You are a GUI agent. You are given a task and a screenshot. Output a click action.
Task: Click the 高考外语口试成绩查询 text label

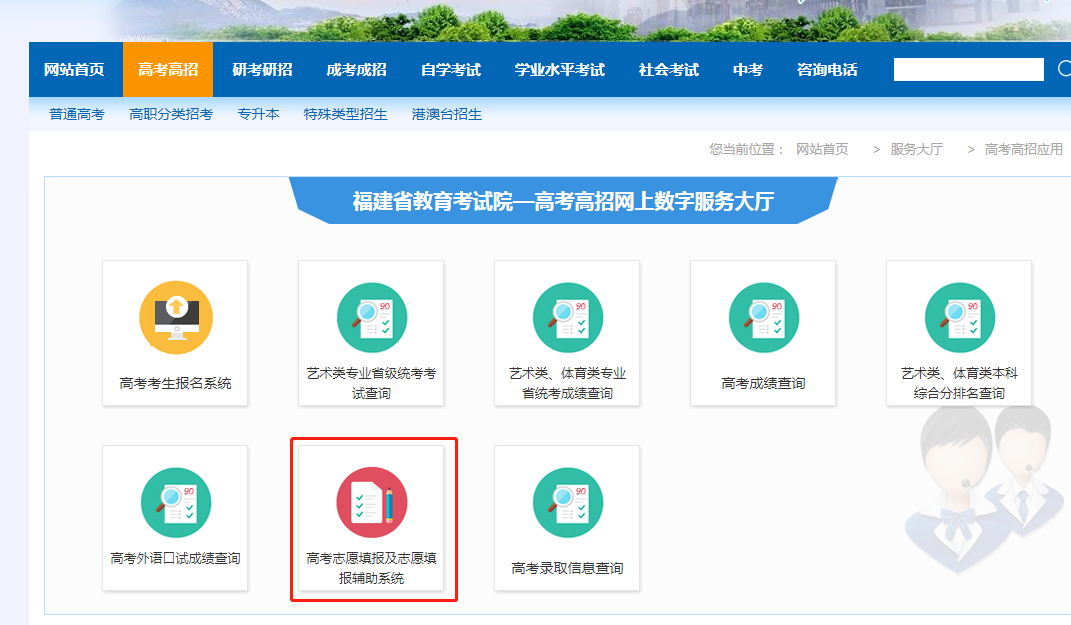[176, 558]
